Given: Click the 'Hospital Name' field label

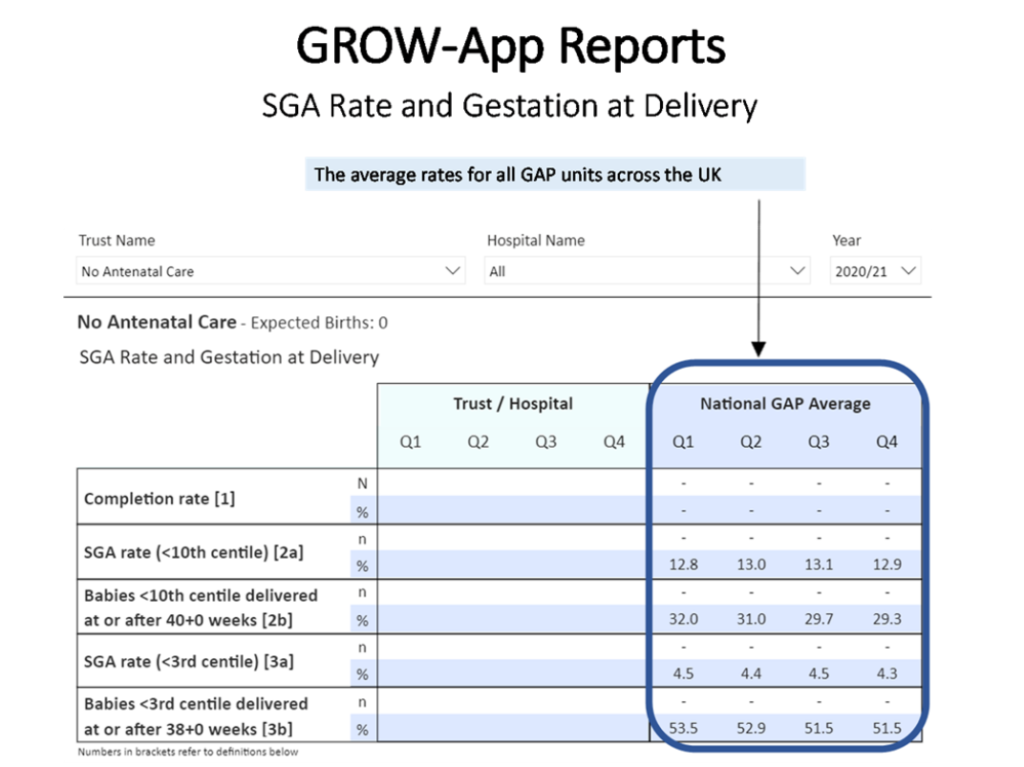Looking at the screenshot, I should coord(536,240).
